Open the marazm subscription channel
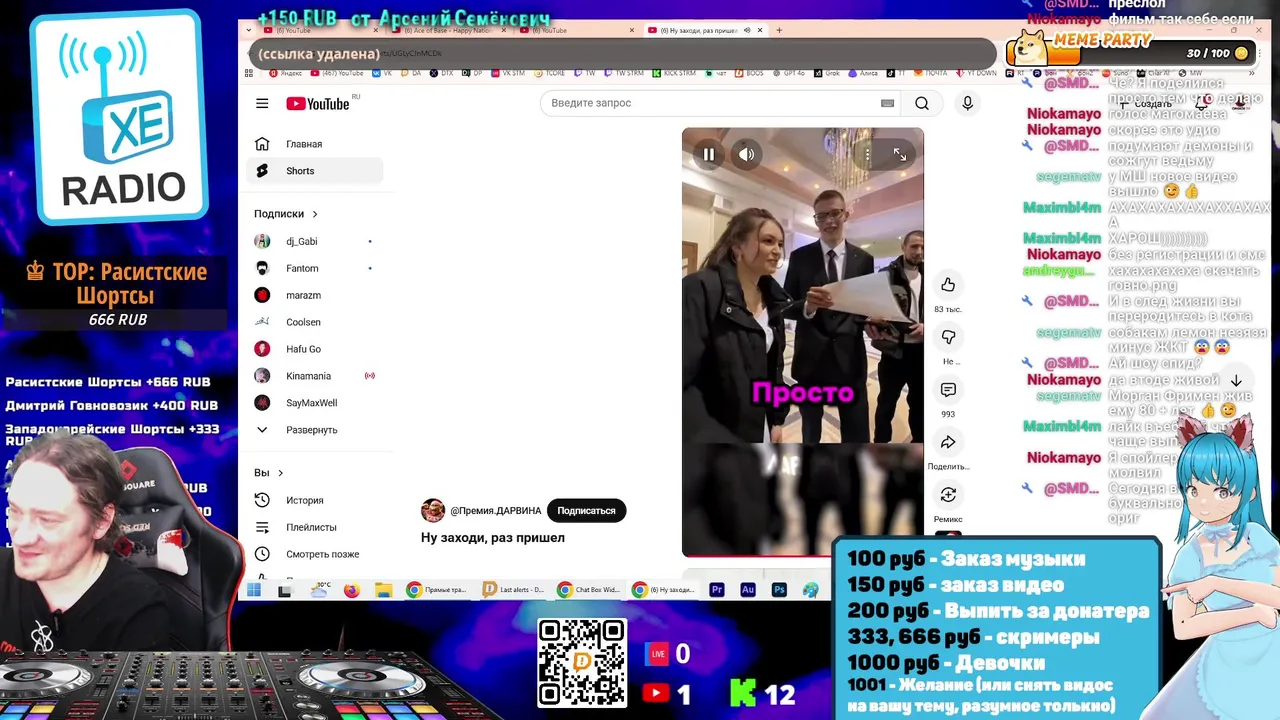Viewport: 1280px width, 720px height. (315, 295)
